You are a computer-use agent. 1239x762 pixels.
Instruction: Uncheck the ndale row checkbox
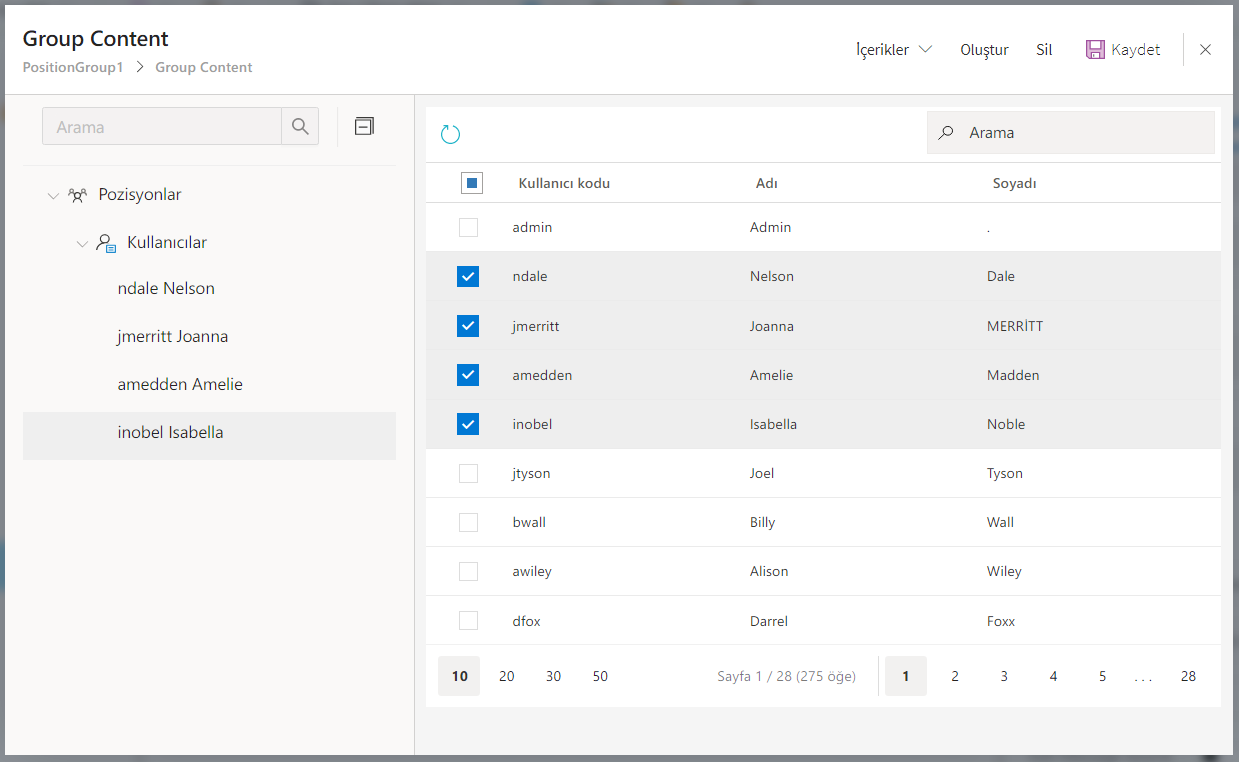pos(468,277)
